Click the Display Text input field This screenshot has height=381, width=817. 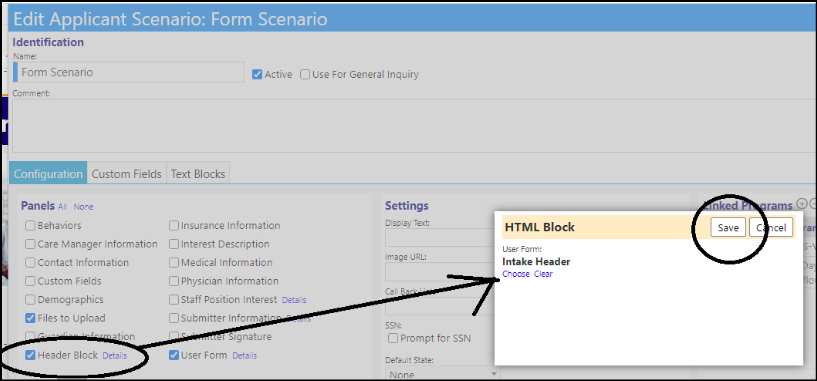[440, 237]
